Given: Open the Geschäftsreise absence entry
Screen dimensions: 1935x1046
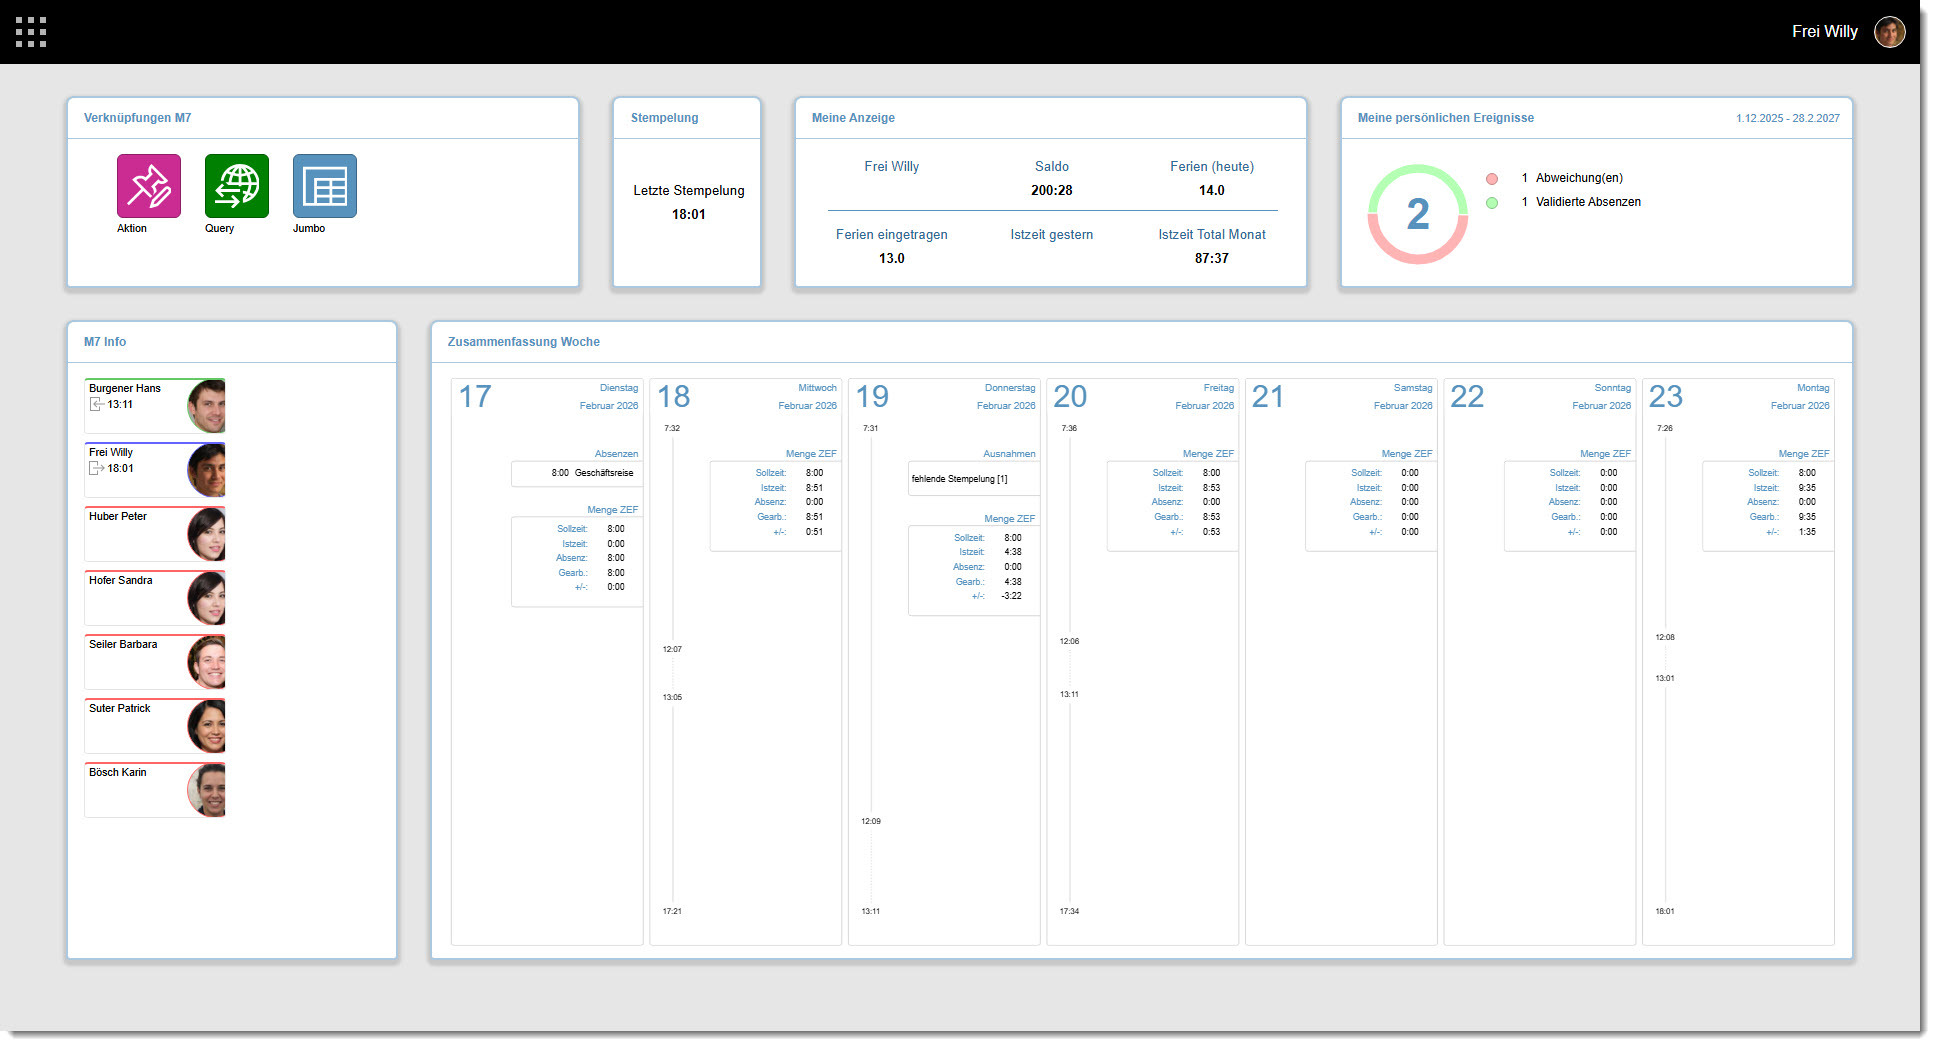Looking at the screenshot, I should click(592, 473).
